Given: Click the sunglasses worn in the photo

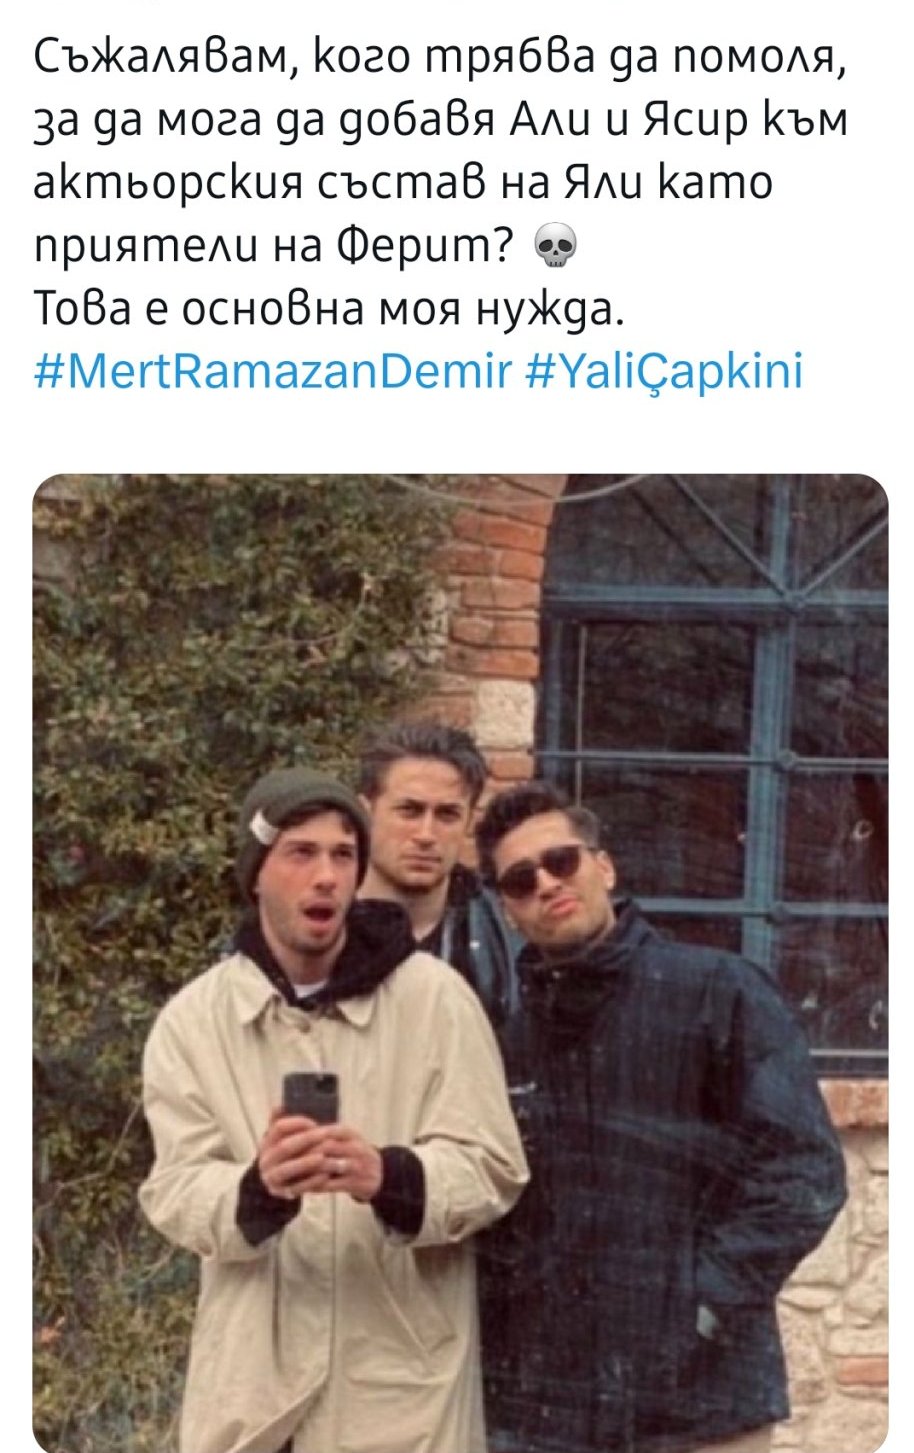Looking at the screenshot, I should (x=541, y=869).
